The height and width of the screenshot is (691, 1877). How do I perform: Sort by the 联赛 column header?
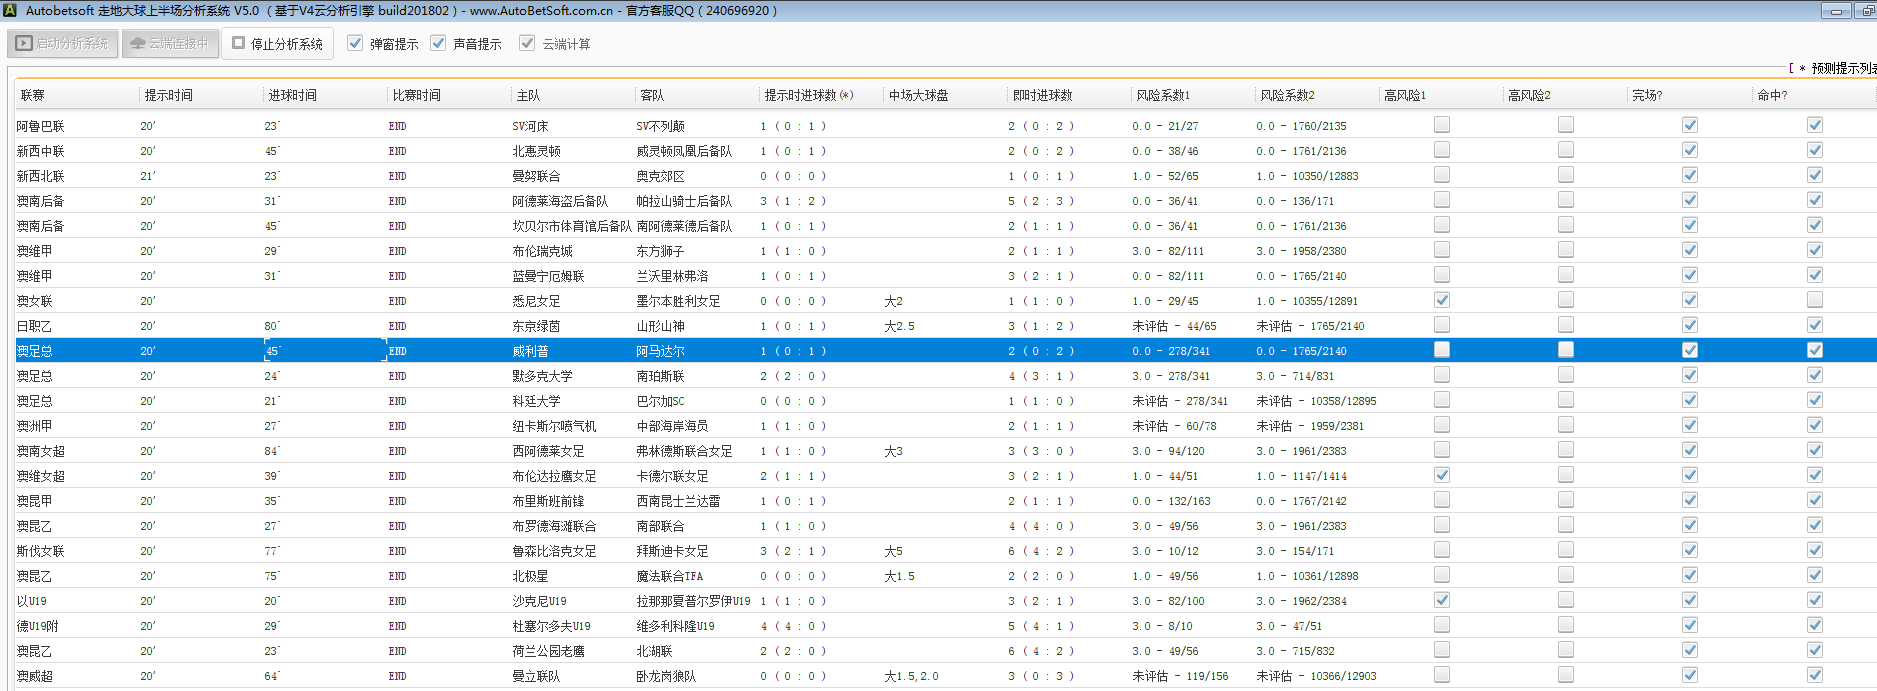coord(33,95)
